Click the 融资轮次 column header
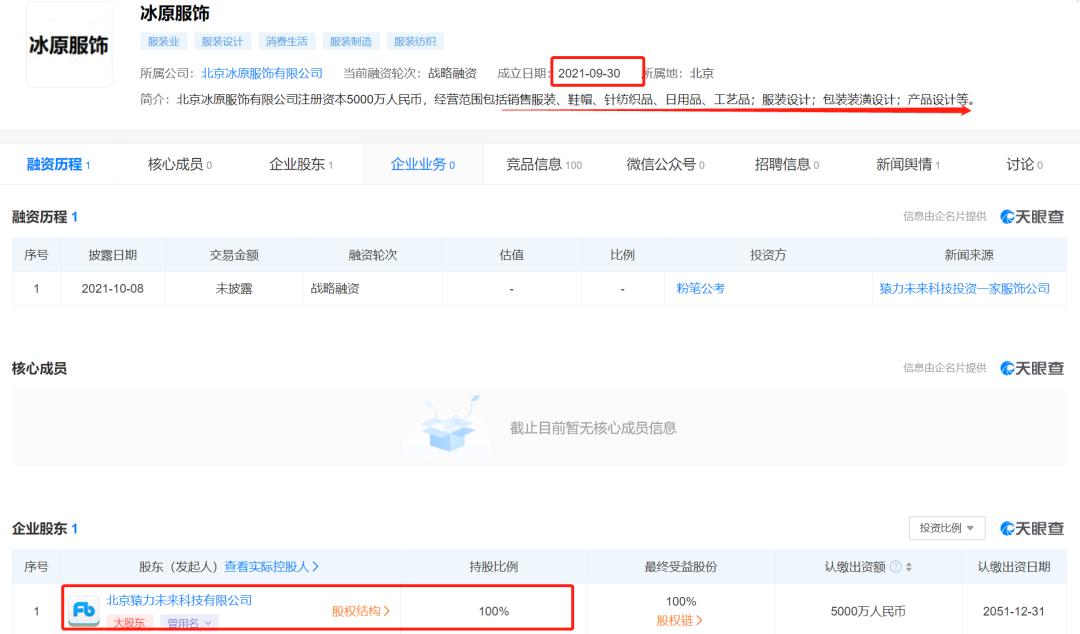 coord(373,255)
